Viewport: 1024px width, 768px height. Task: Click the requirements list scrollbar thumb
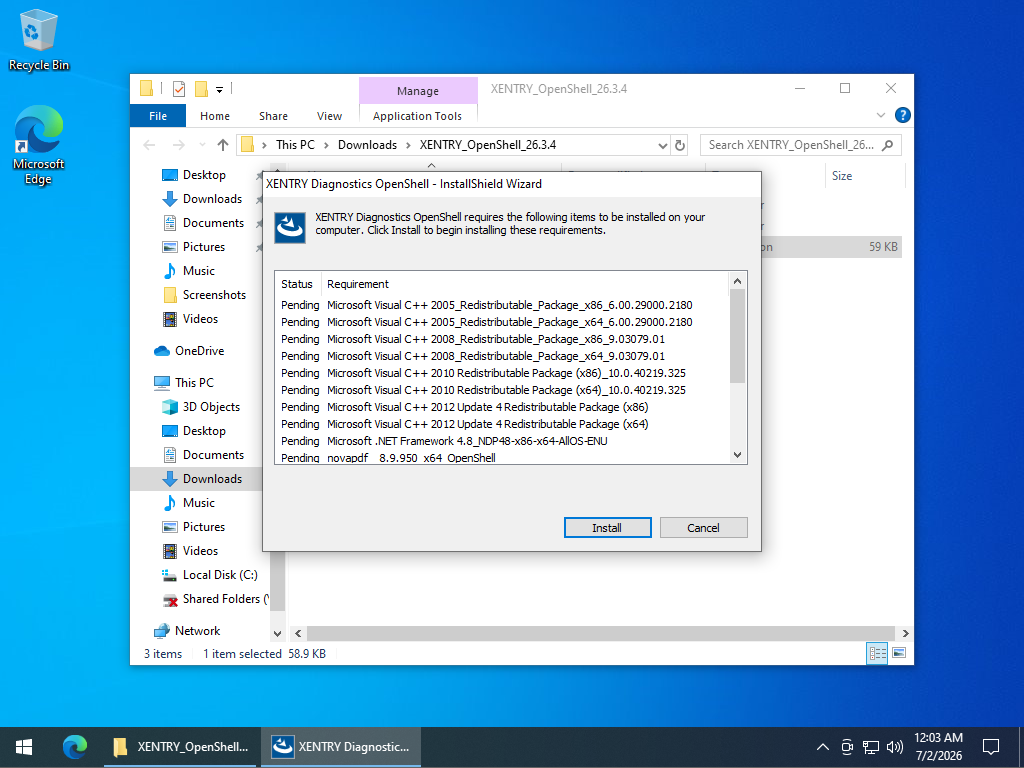point(737,336)
